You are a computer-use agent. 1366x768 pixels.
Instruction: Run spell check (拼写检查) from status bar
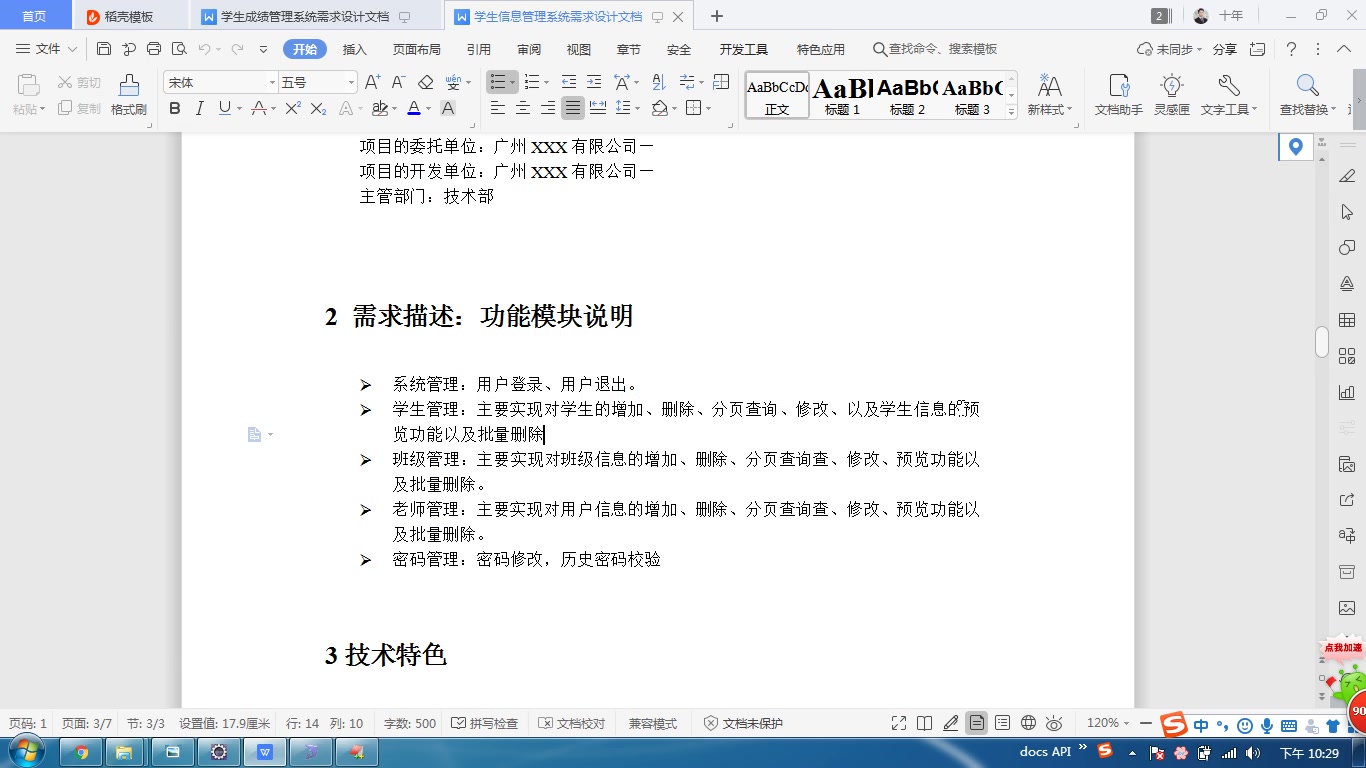[x=483, y=722]
